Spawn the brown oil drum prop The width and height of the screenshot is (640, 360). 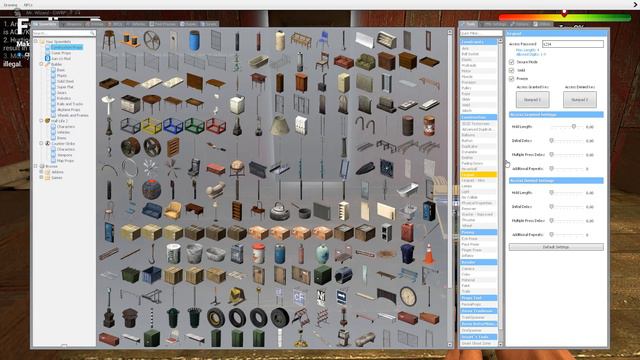click(408, 125)
